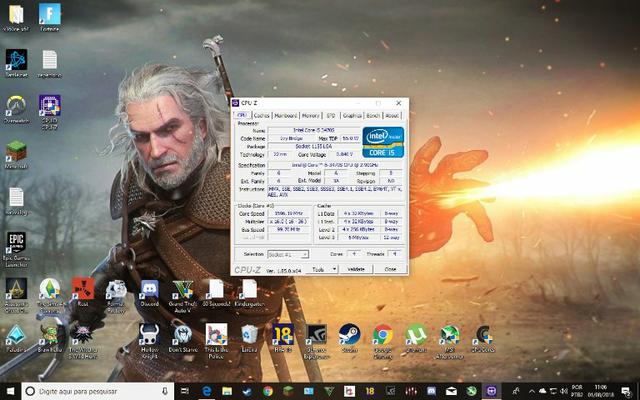This screenshot has height=400, width=640.
Task: Open the Bench tab in CPU-Z
Action: [x=373, y=116]
